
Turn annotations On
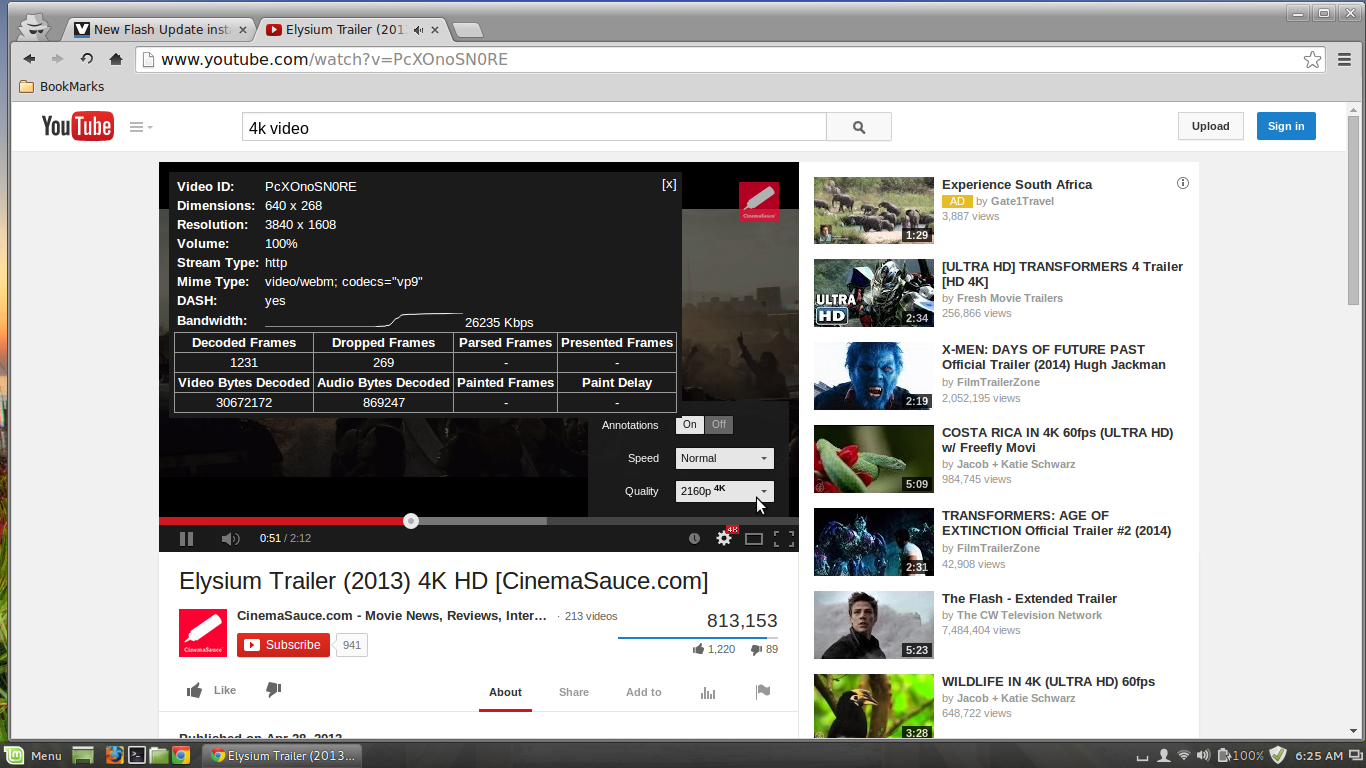click(x=690, y=425)
